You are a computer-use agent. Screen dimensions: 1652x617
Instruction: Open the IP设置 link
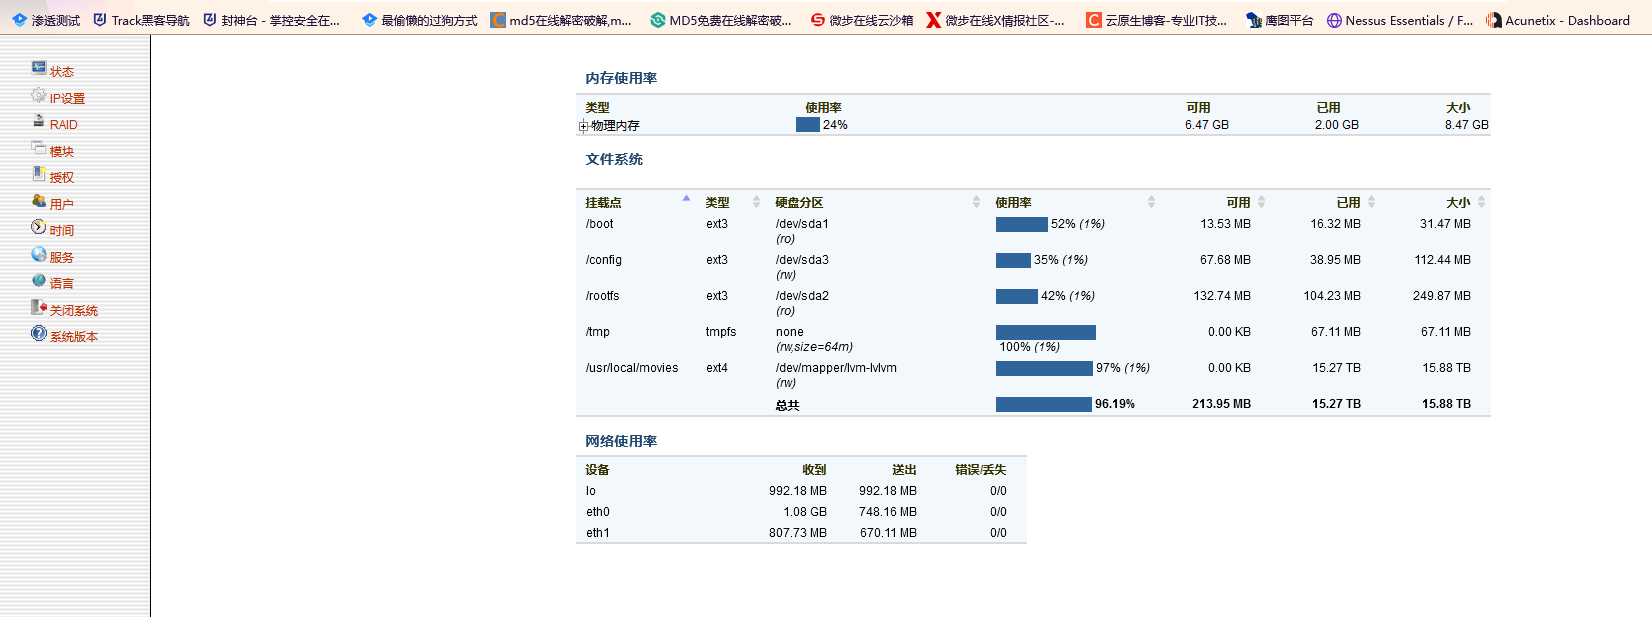click(67, 98)
